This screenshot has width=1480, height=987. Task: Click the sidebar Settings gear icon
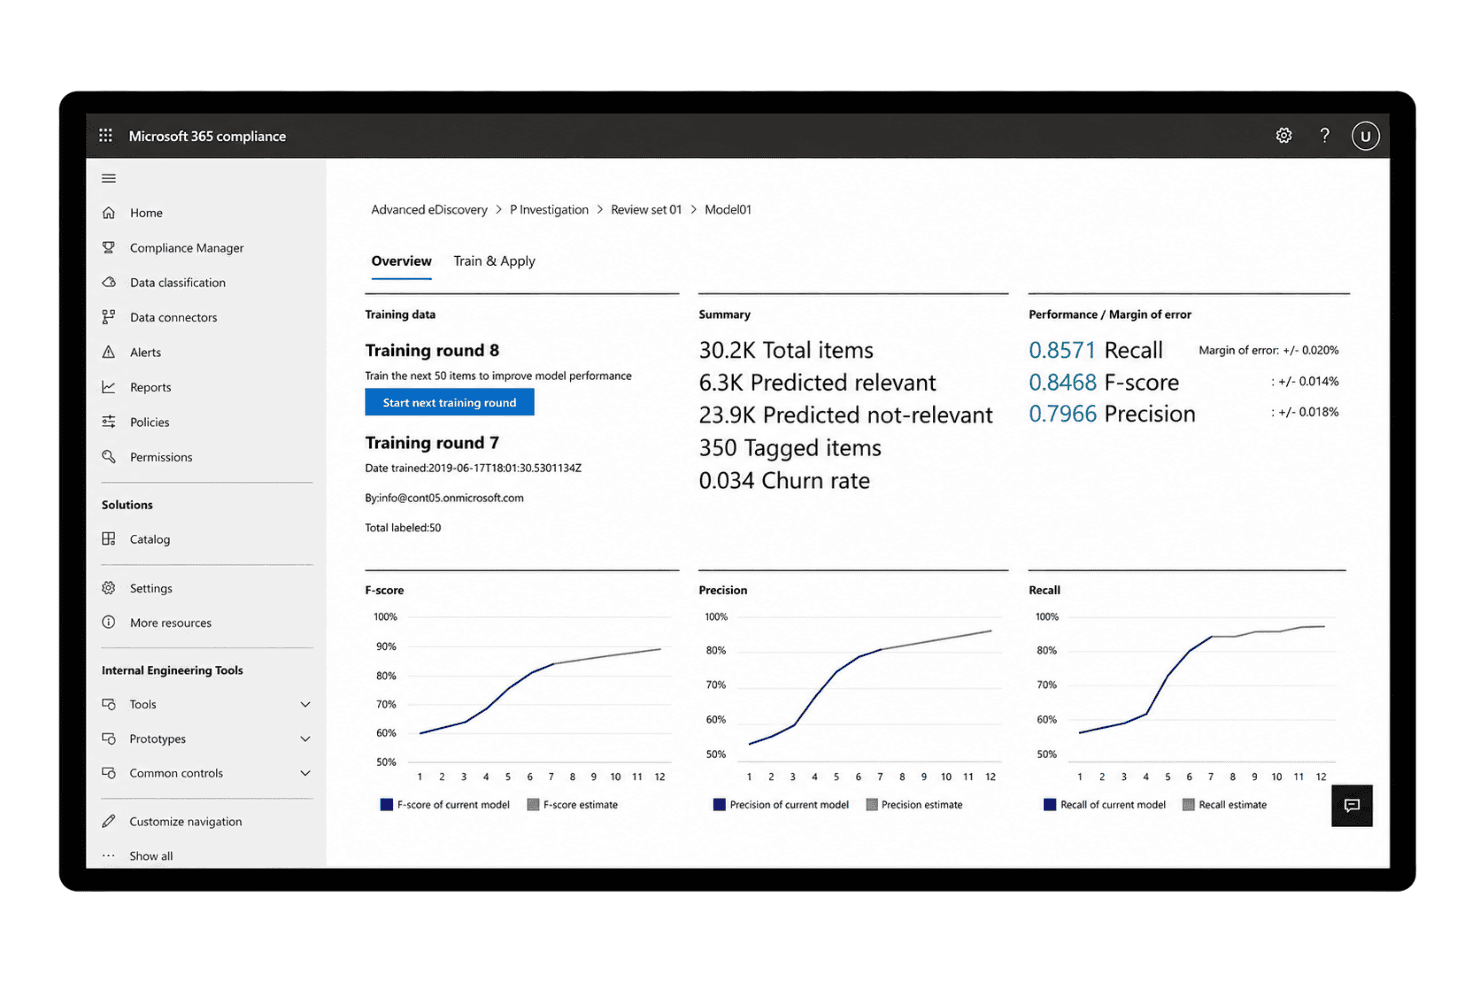(x=109, y=588)
